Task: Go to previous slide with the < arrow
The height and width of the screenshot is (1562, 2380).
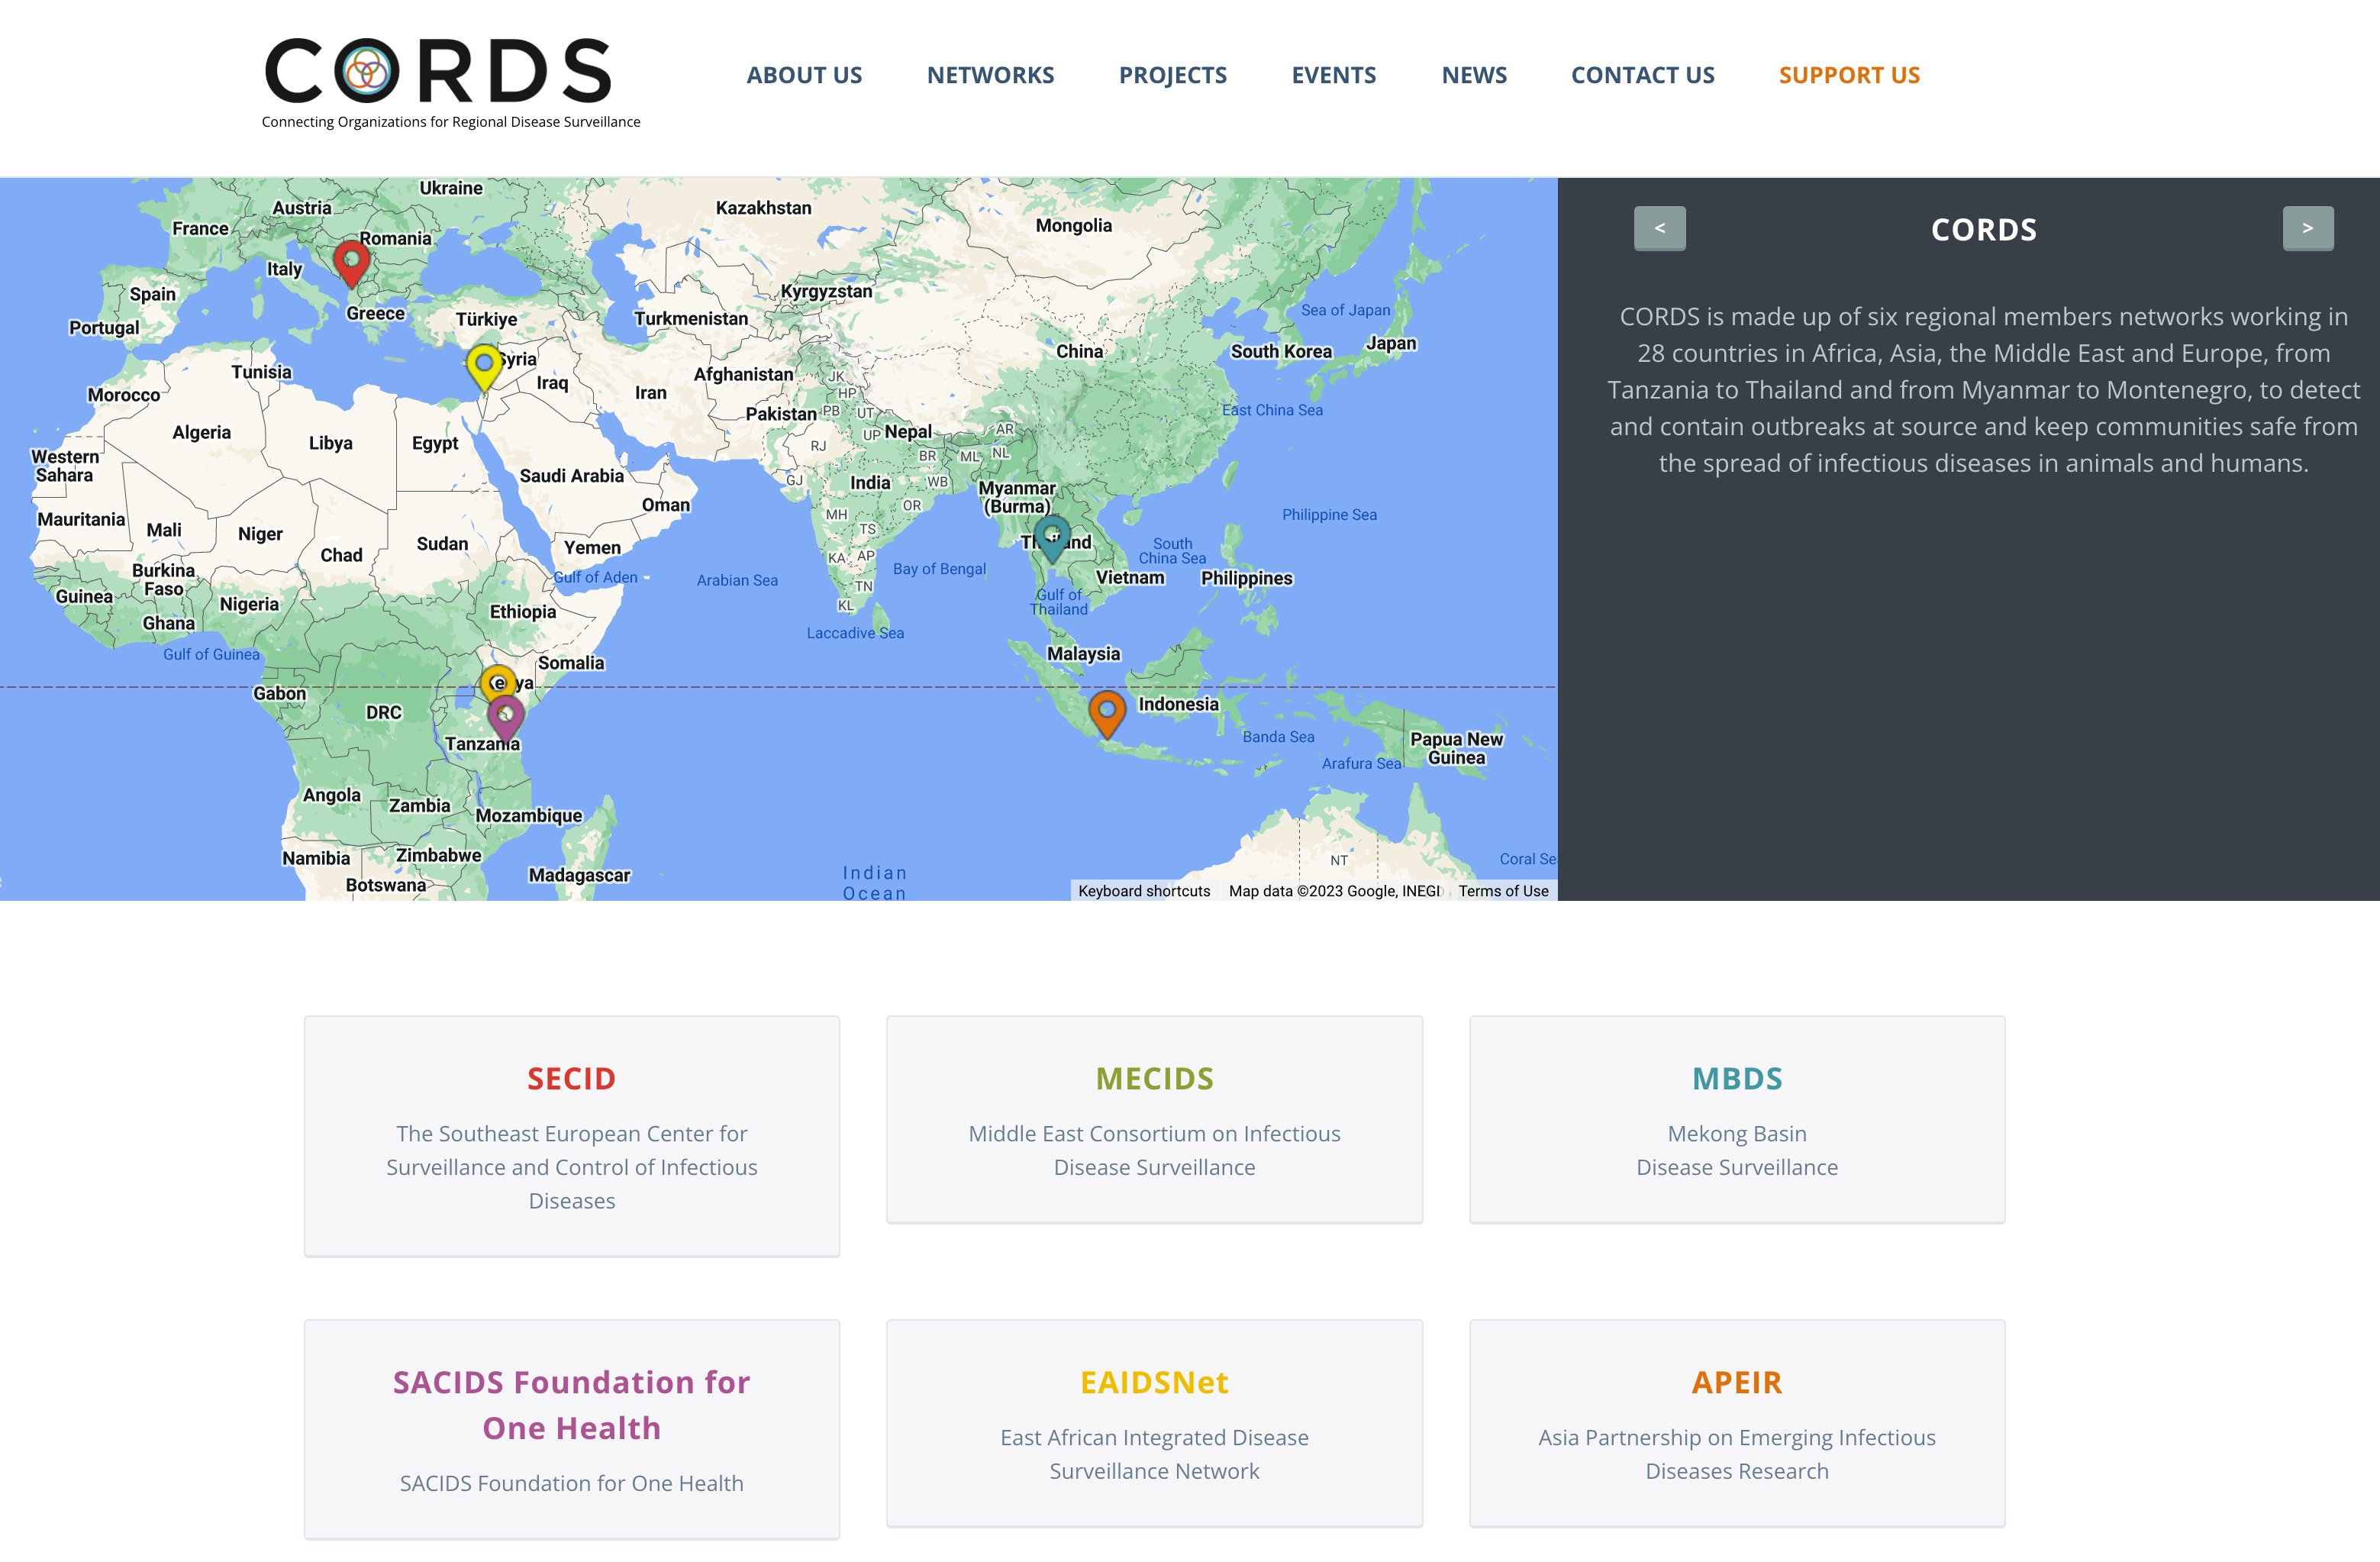Action: tap(1660, 228)
